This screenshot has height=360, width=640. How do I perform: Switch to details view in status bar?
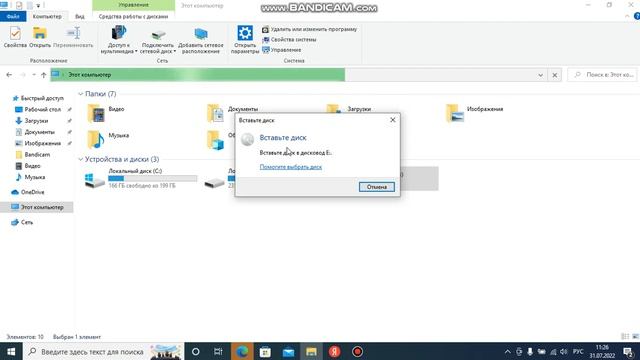click(625, 336)
